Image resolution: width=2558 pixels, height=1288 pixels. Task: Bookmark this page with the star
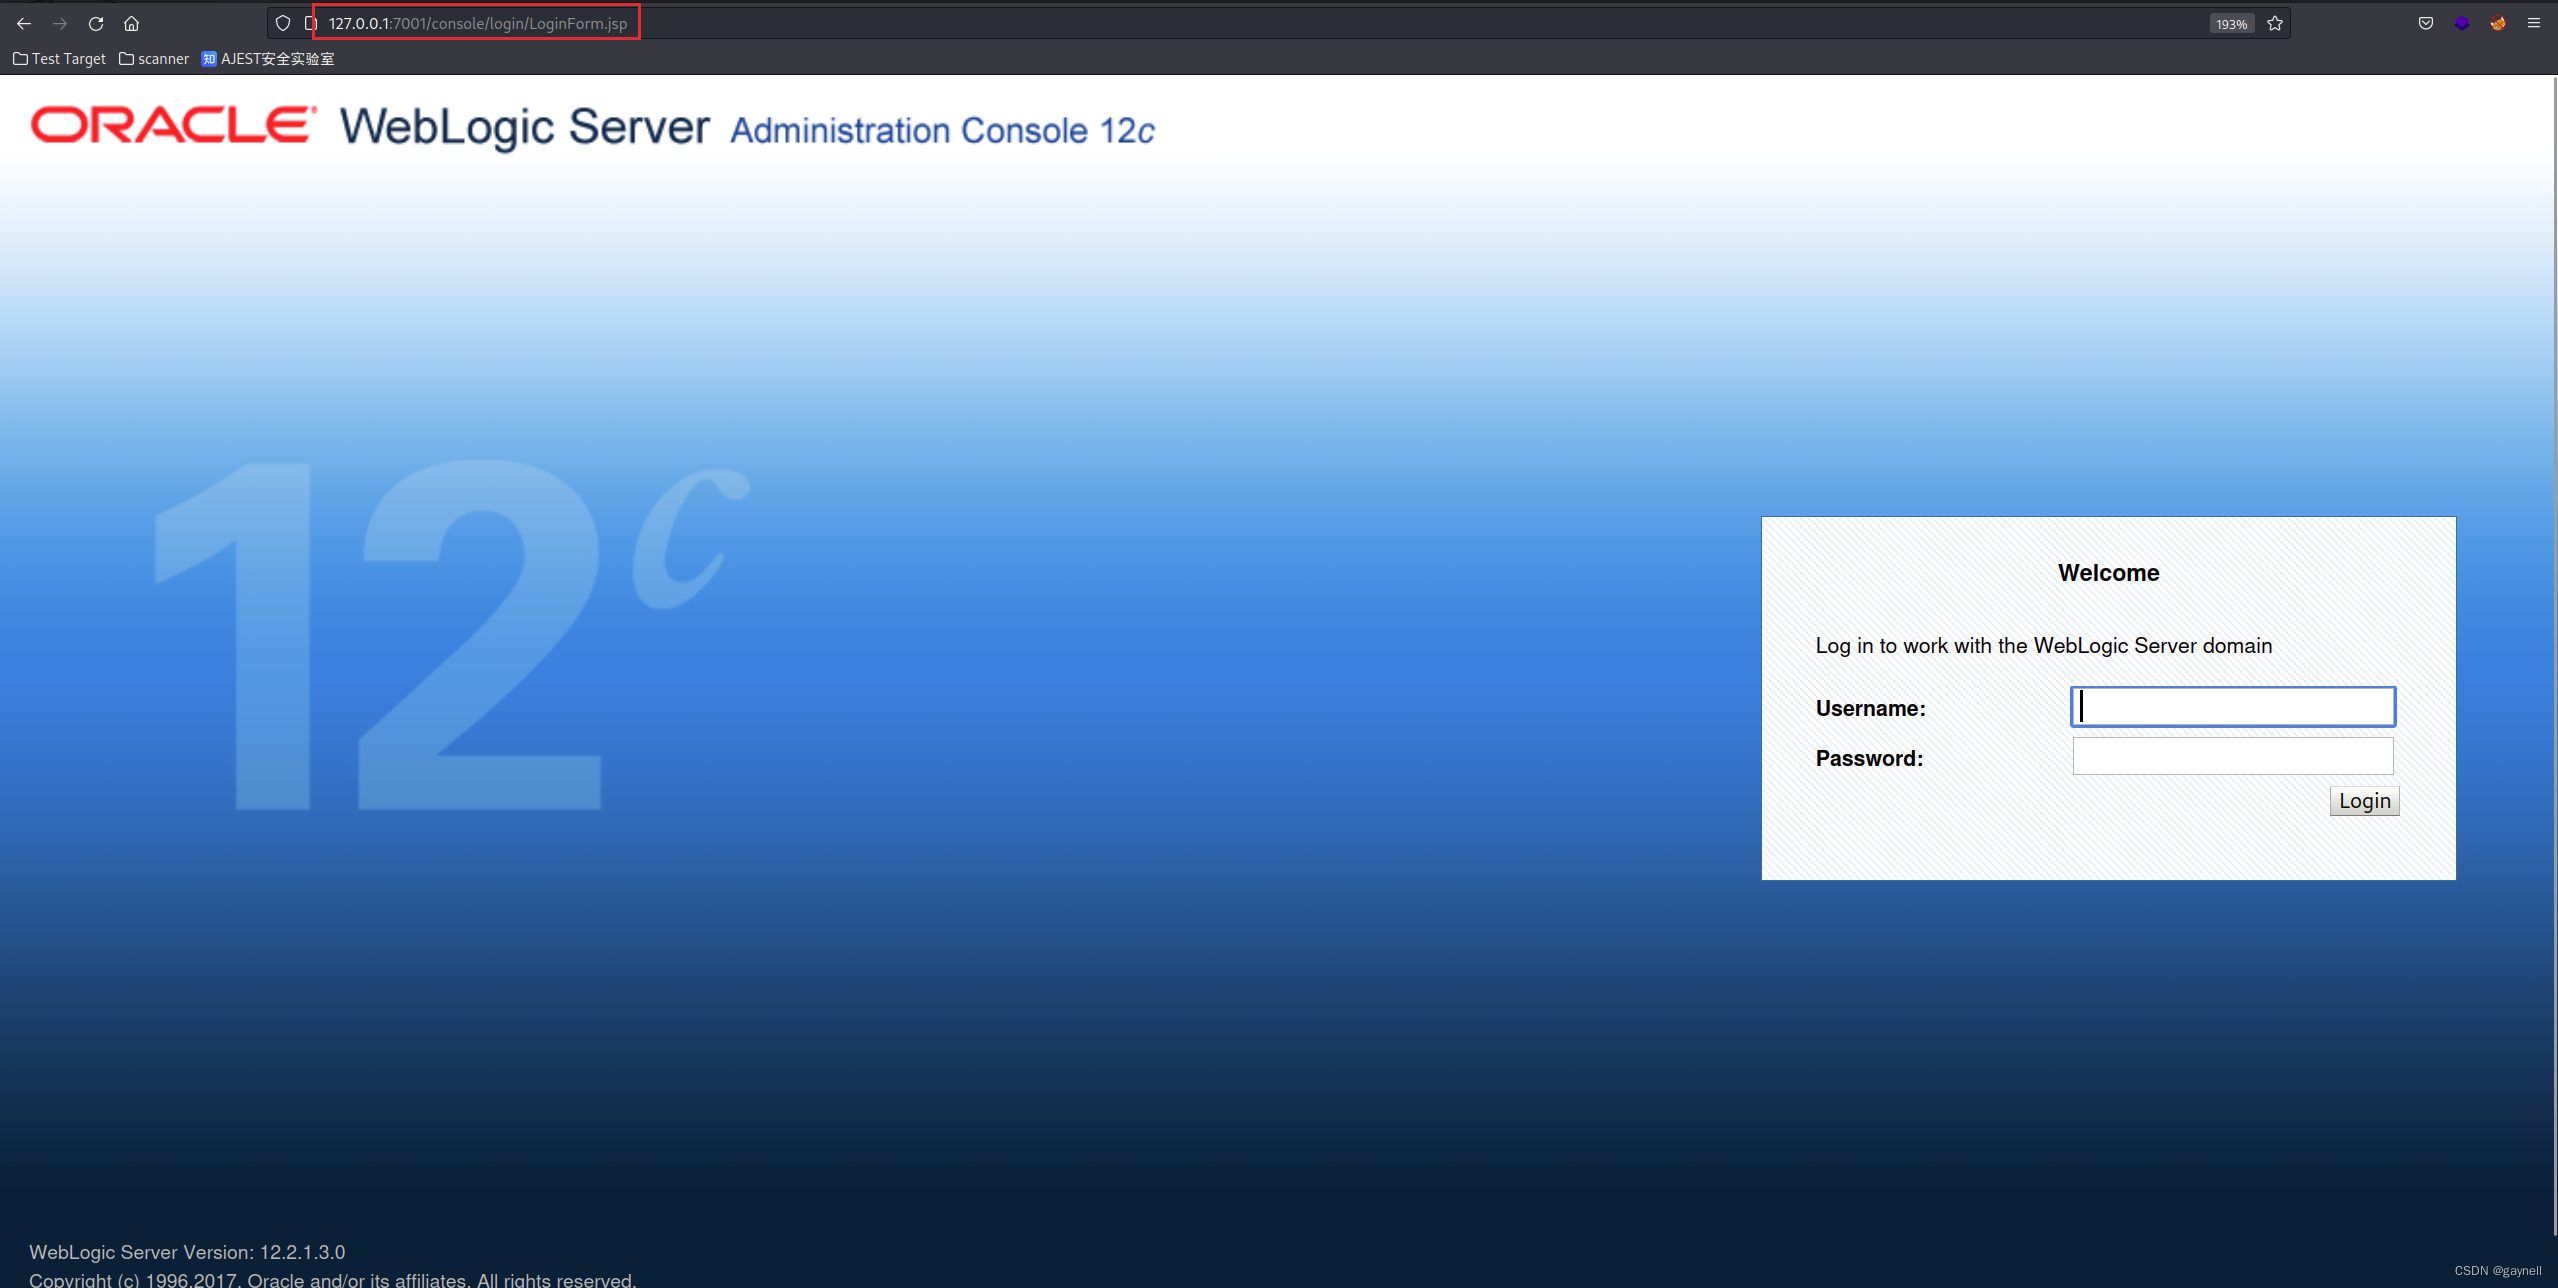pyautogui.click(x=2275, y=23)
